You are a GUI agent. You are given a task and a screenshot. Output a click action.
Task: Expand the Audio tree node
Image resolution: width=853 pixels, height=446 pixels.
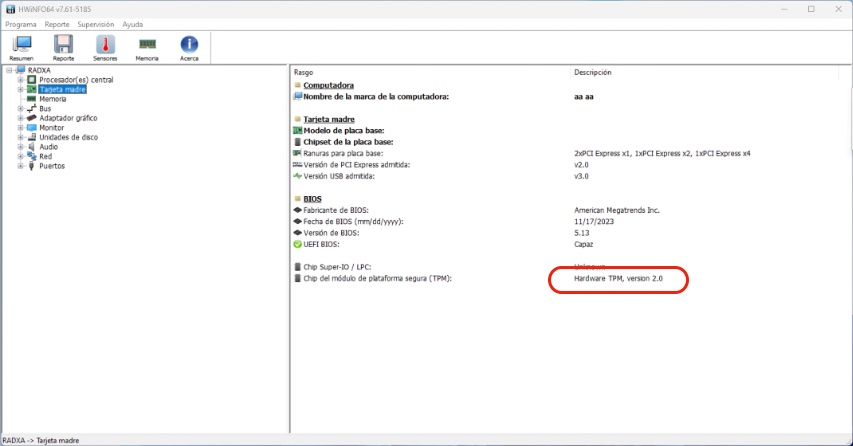coord(21,147)
